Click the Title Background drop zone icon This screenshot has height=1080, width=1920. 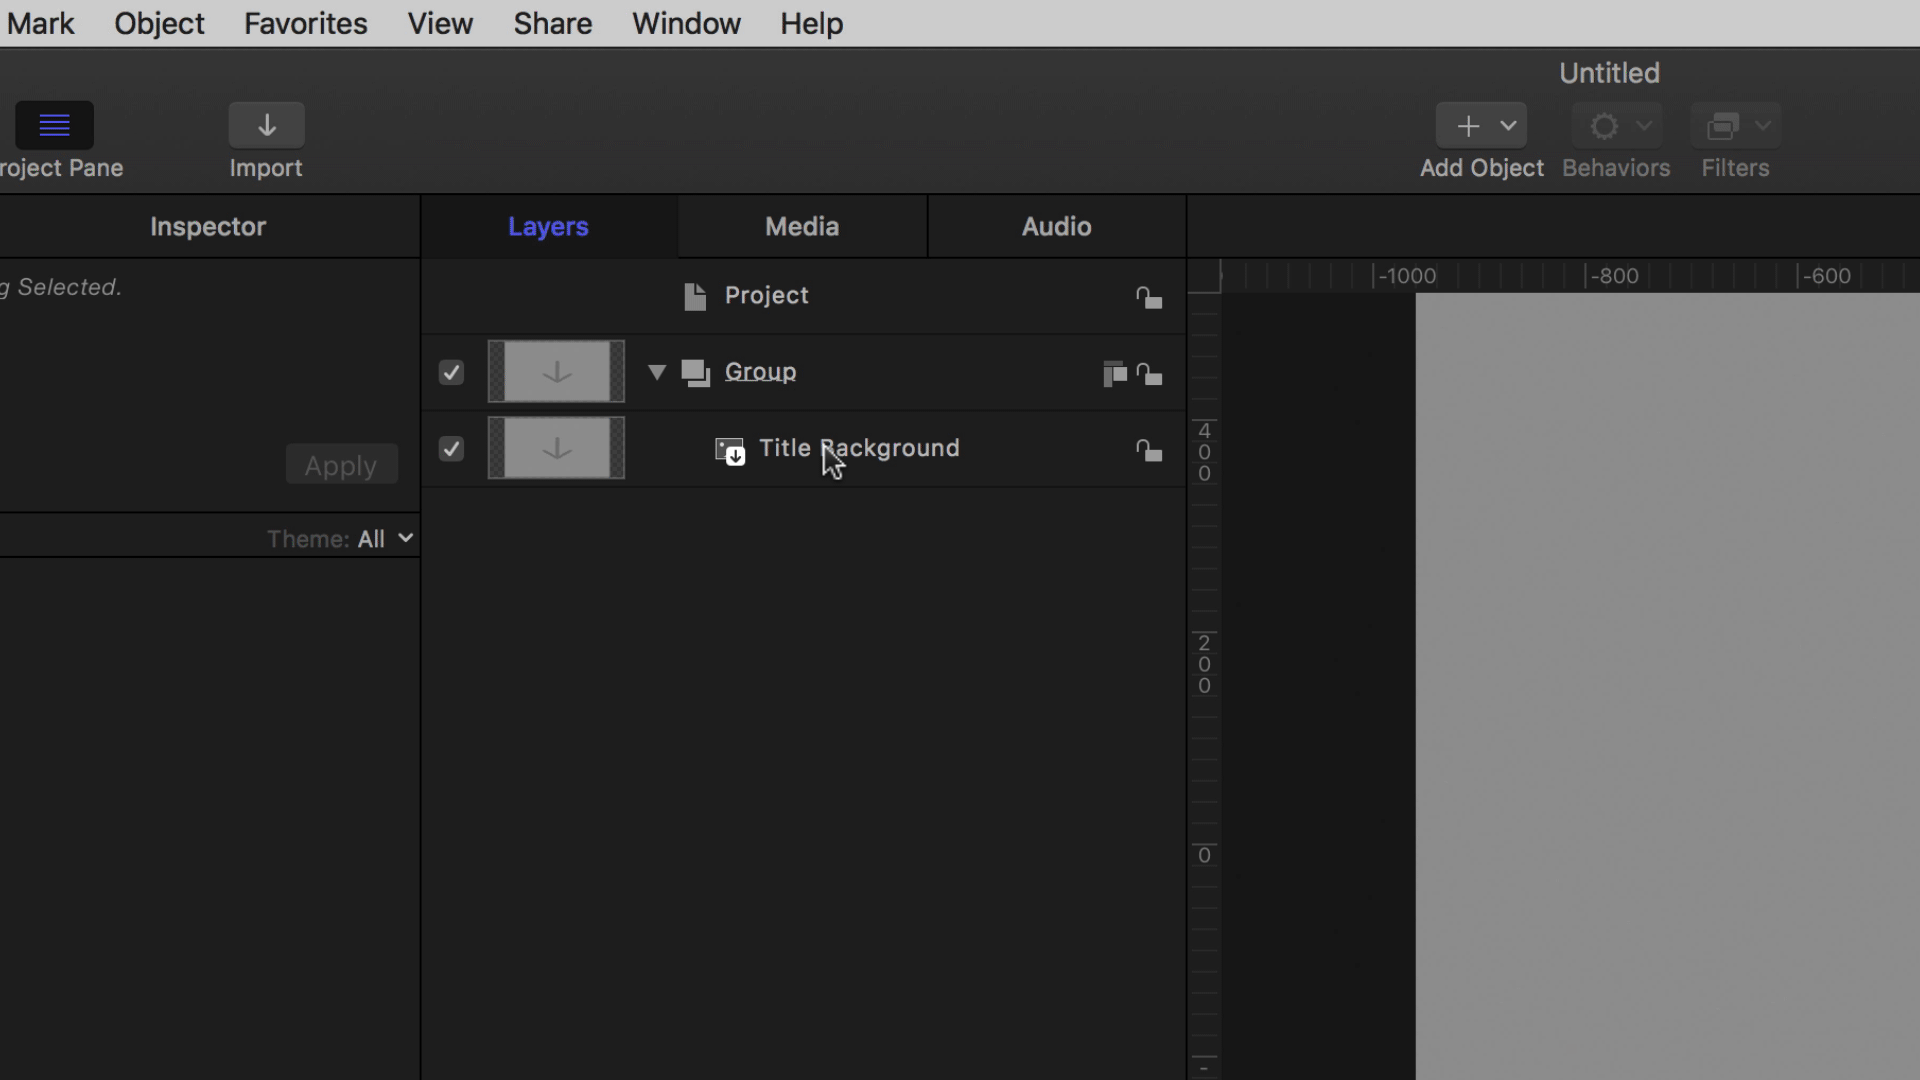730,451
